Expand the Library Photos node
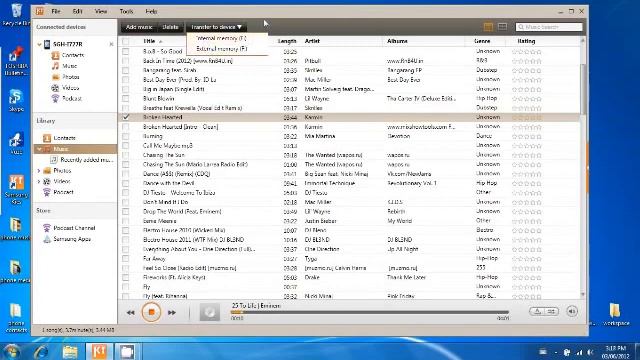The height and width of the screenshot is (360, 640). [x=39, y=171]
